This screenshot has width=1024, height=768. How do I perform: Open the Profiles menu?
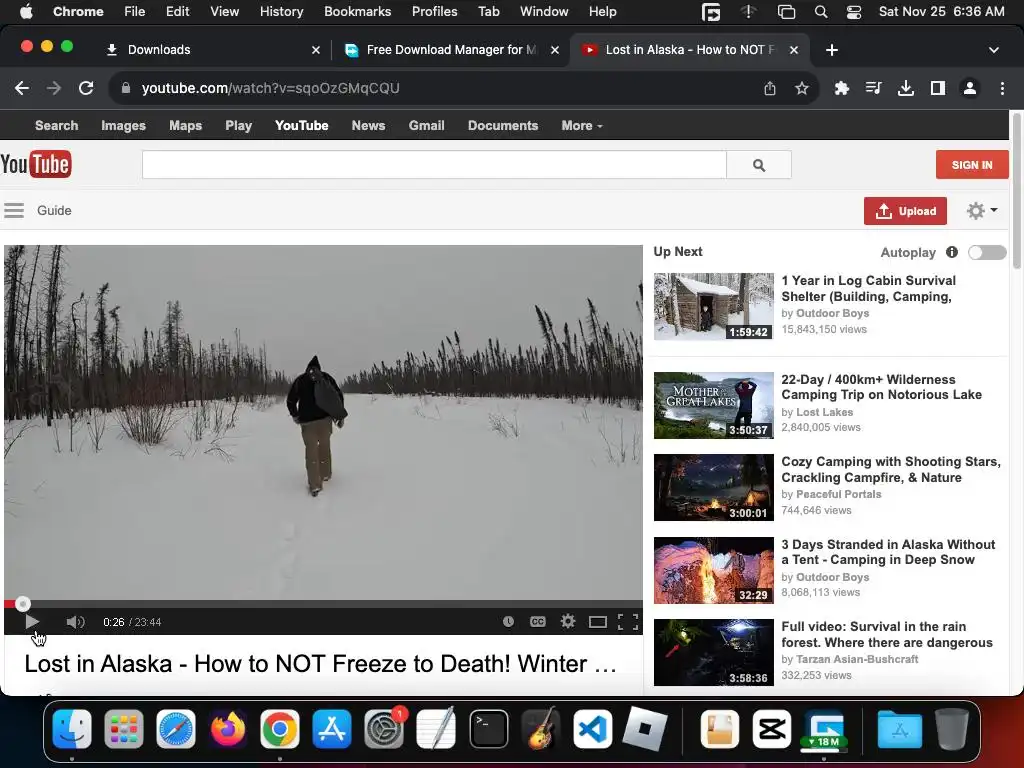[x=434, y=11]
